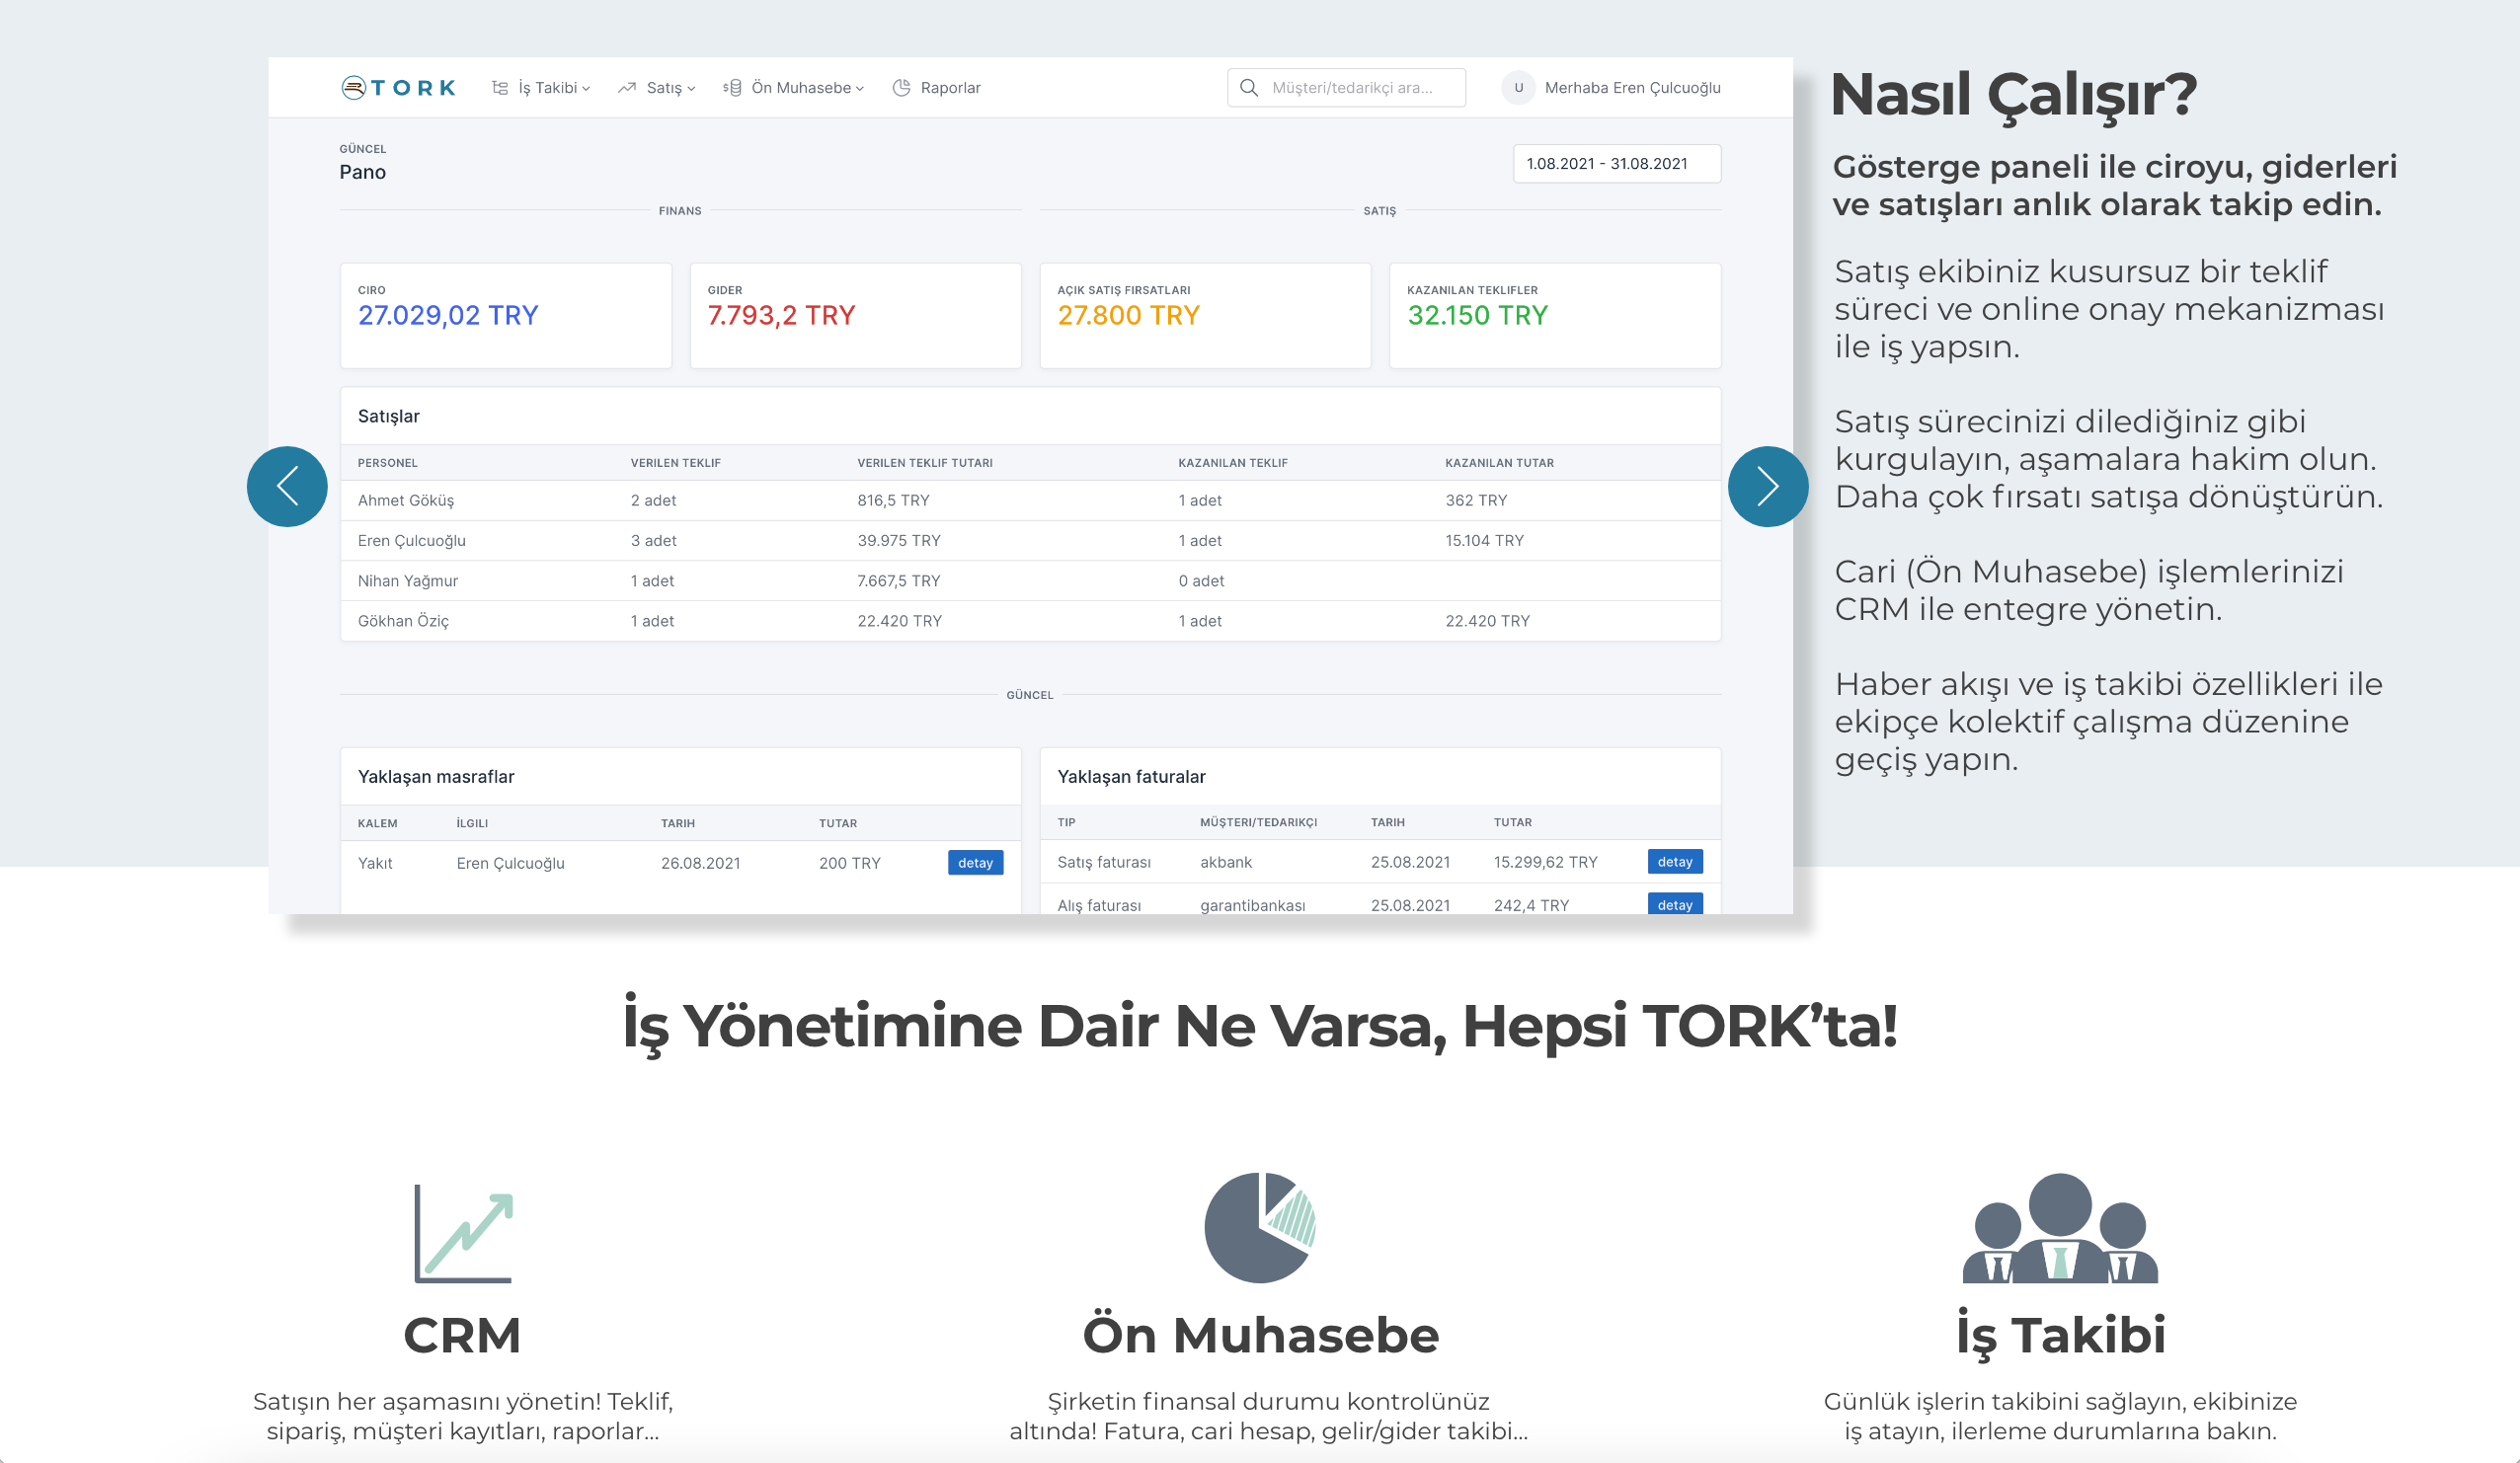Click the Nihan Yağmur row name
2520x1463 pixels.
click(x=408, y=581)
